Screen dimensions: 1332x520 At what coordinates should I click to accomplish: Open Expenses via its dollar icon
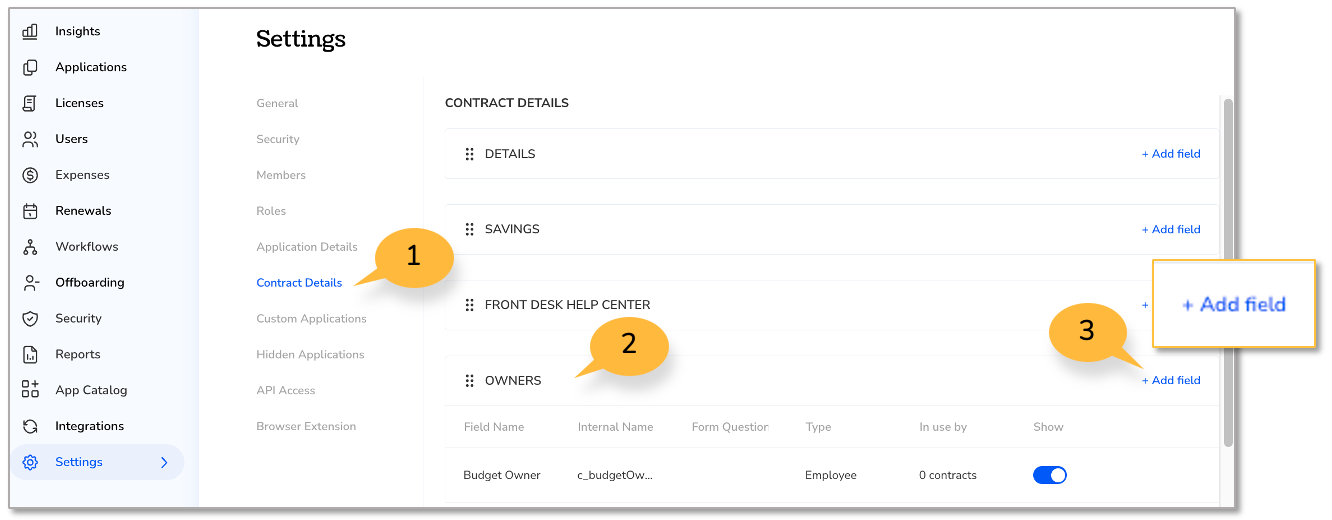point(30,175)
